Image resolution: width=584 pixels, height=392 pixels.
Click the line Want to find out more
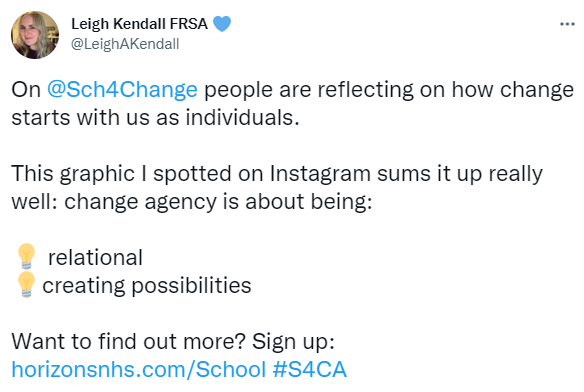pos(129,342)
